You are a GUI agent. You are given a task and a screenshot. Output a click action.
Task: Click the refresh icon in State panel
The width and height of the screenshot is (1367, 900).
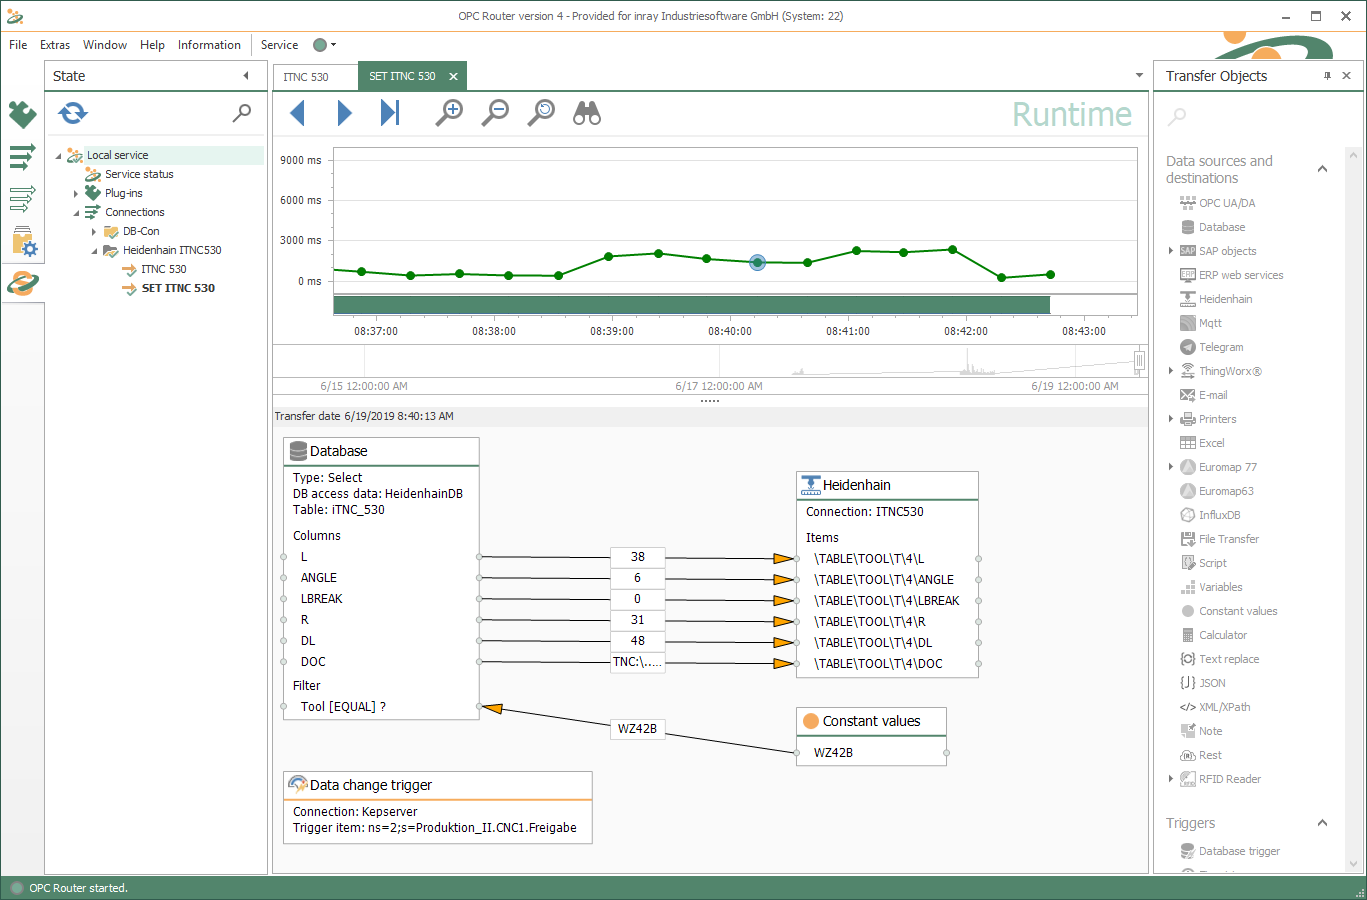point(73,113)
